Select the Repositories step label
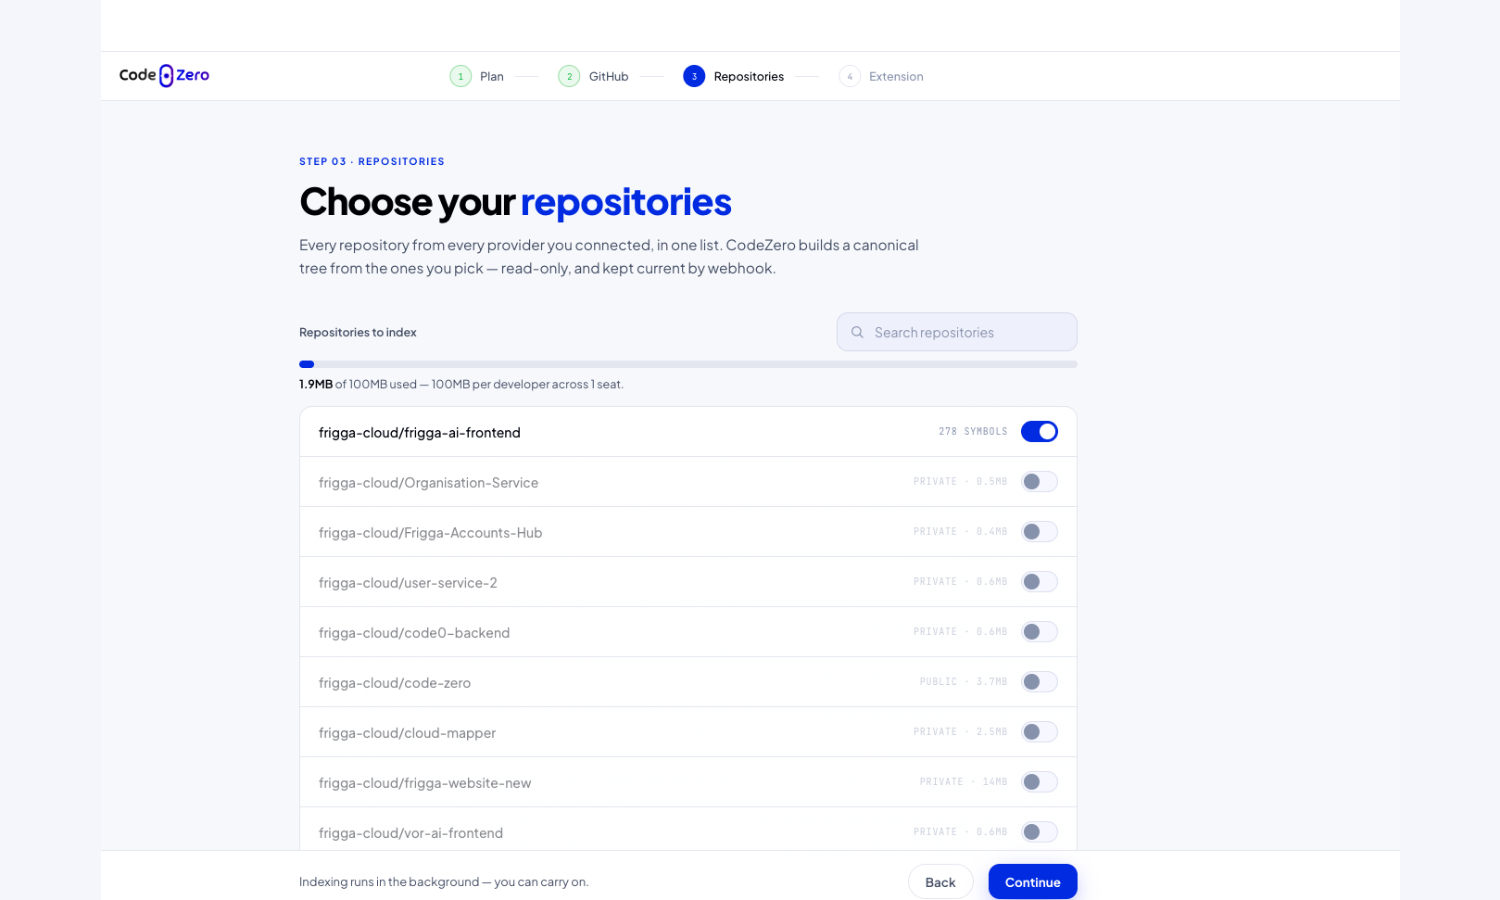The height and width of the screenshot is (900, 1500). [749, 76]
